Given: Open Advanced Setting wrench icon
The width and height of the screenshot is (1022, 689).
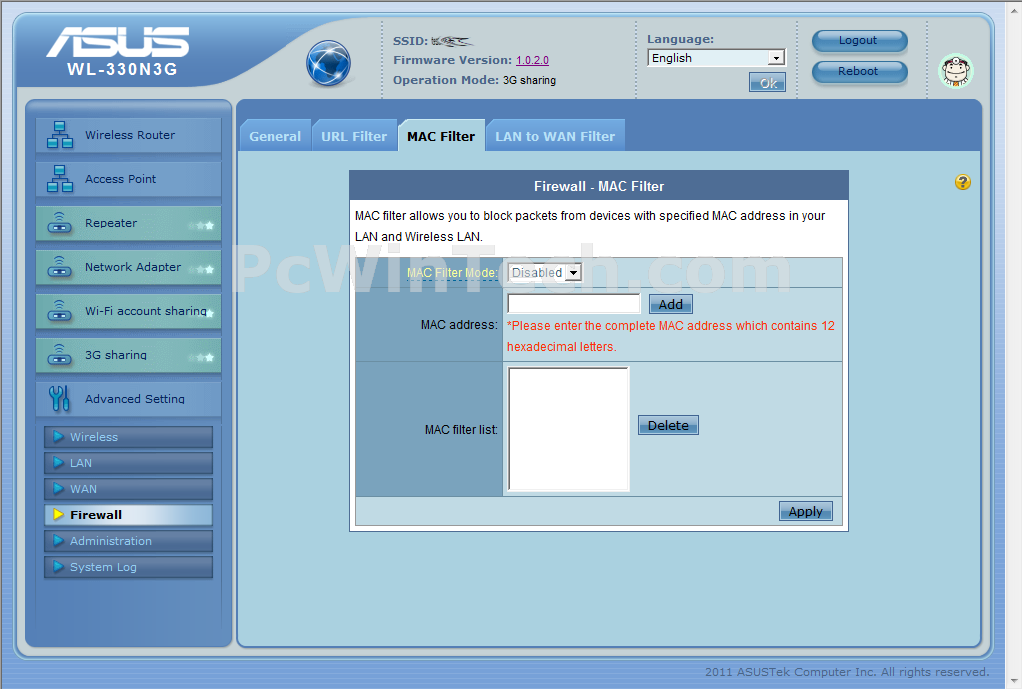Looking at the screenshot, I should [60, 399].
